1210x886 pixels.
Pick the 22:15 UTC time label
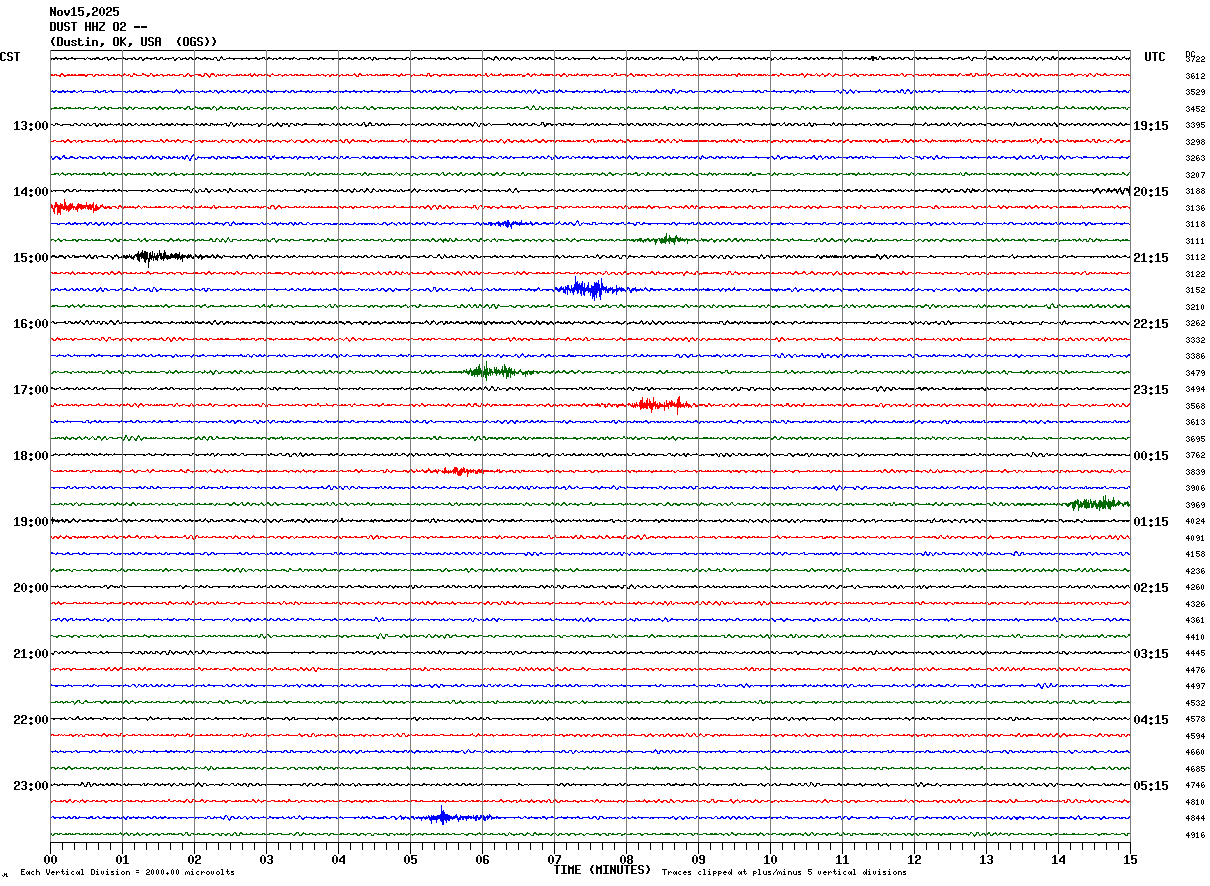coord(1151,324)
